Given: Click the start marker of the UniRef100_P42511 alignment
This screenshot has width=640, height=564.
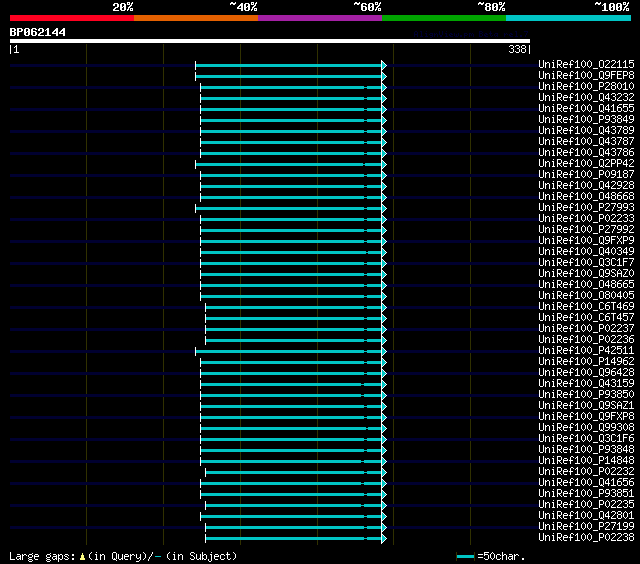Looking at the screenshot, I should click(x=196, y=351).
